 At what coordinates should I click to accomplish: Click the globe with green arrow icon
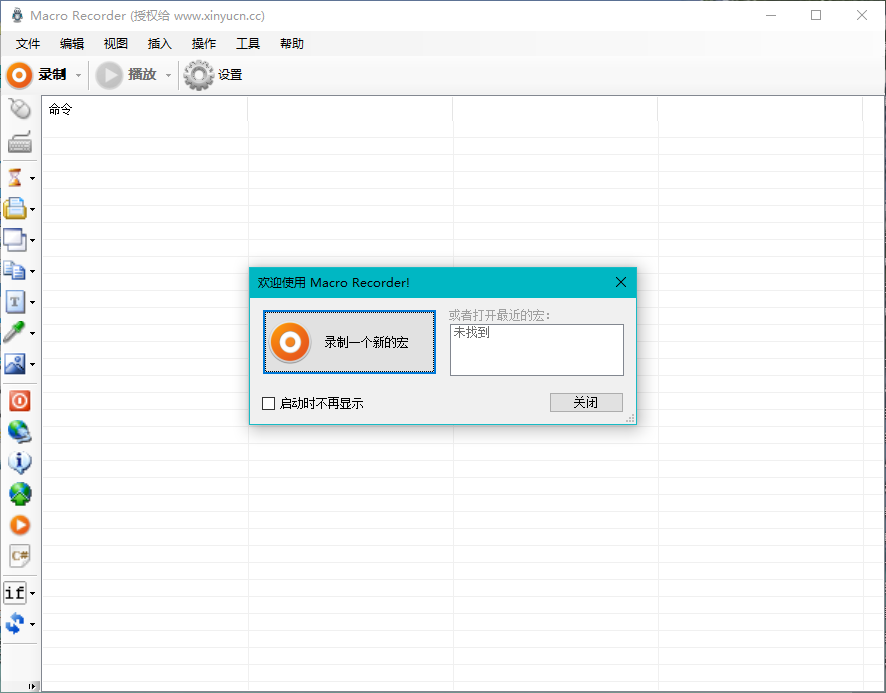[20, 493]
